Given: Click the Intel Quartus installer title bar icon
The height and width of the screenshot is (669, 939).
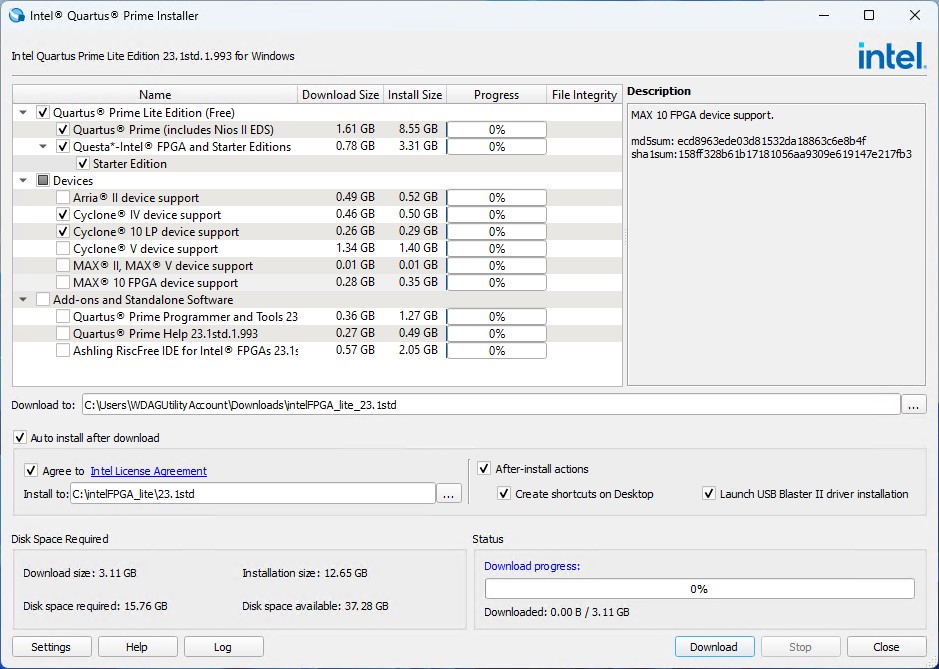Looking at the screenshot, I should (17, 16).
